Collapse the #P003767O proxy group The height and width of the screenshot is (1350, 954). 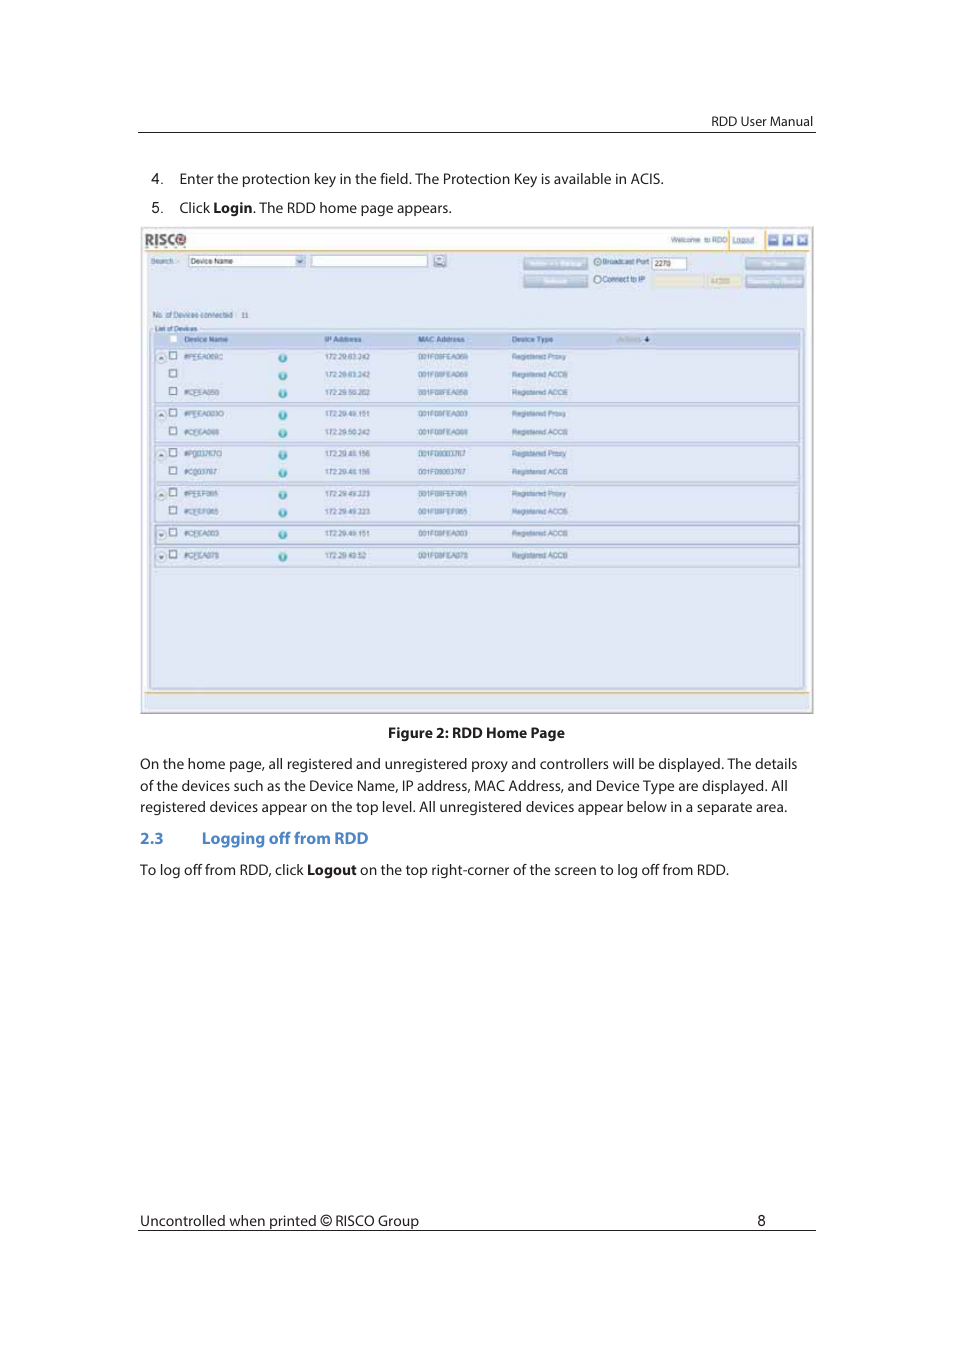tap(161, 455)
